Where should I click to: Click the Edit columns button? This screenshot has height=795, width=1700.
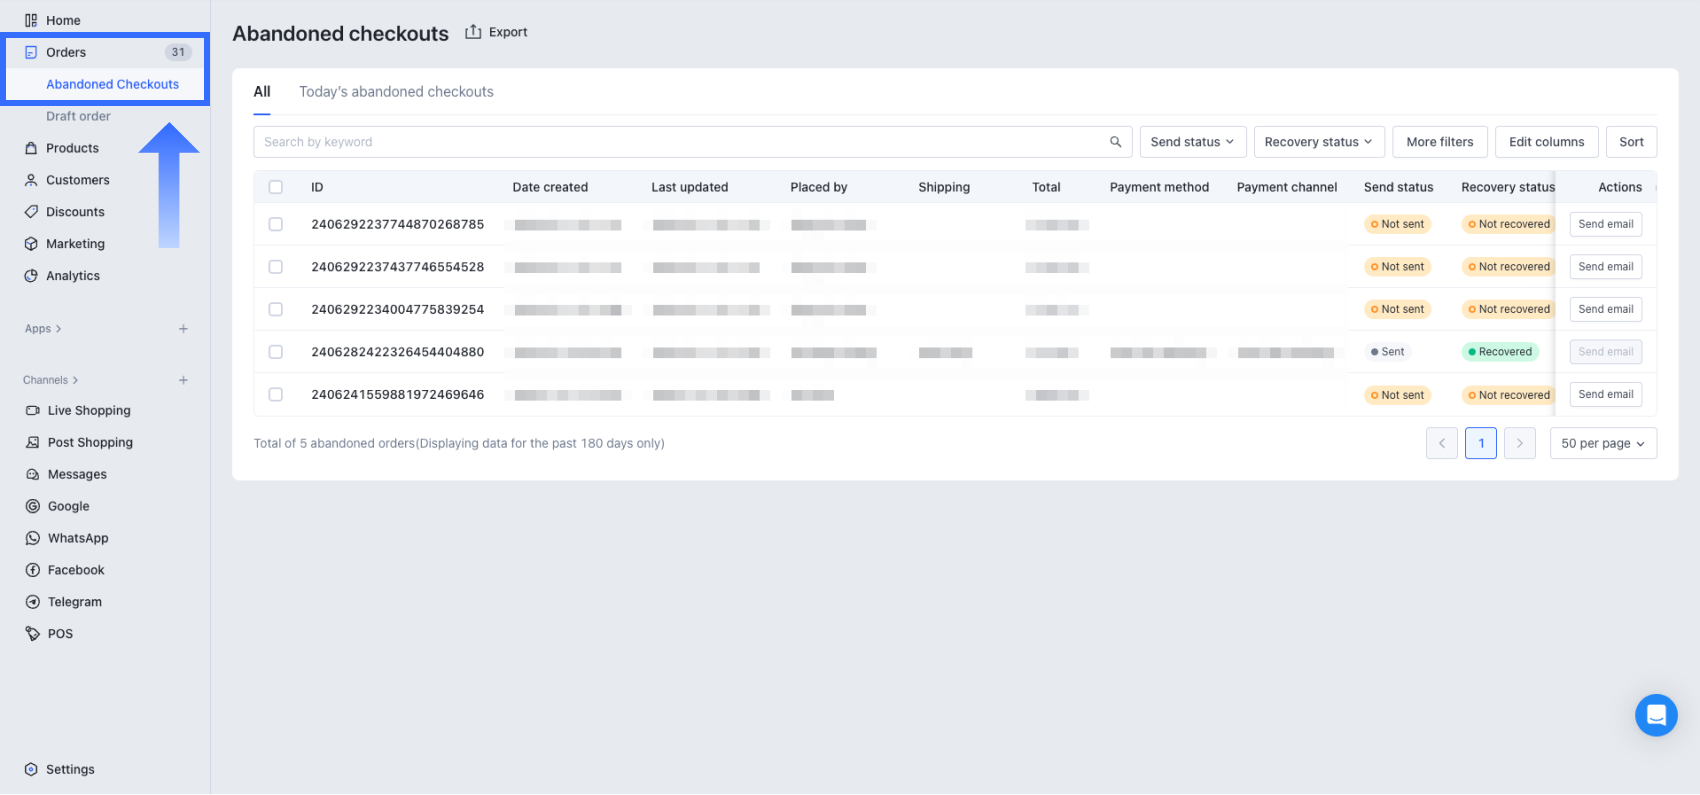tap(1546, 142)
